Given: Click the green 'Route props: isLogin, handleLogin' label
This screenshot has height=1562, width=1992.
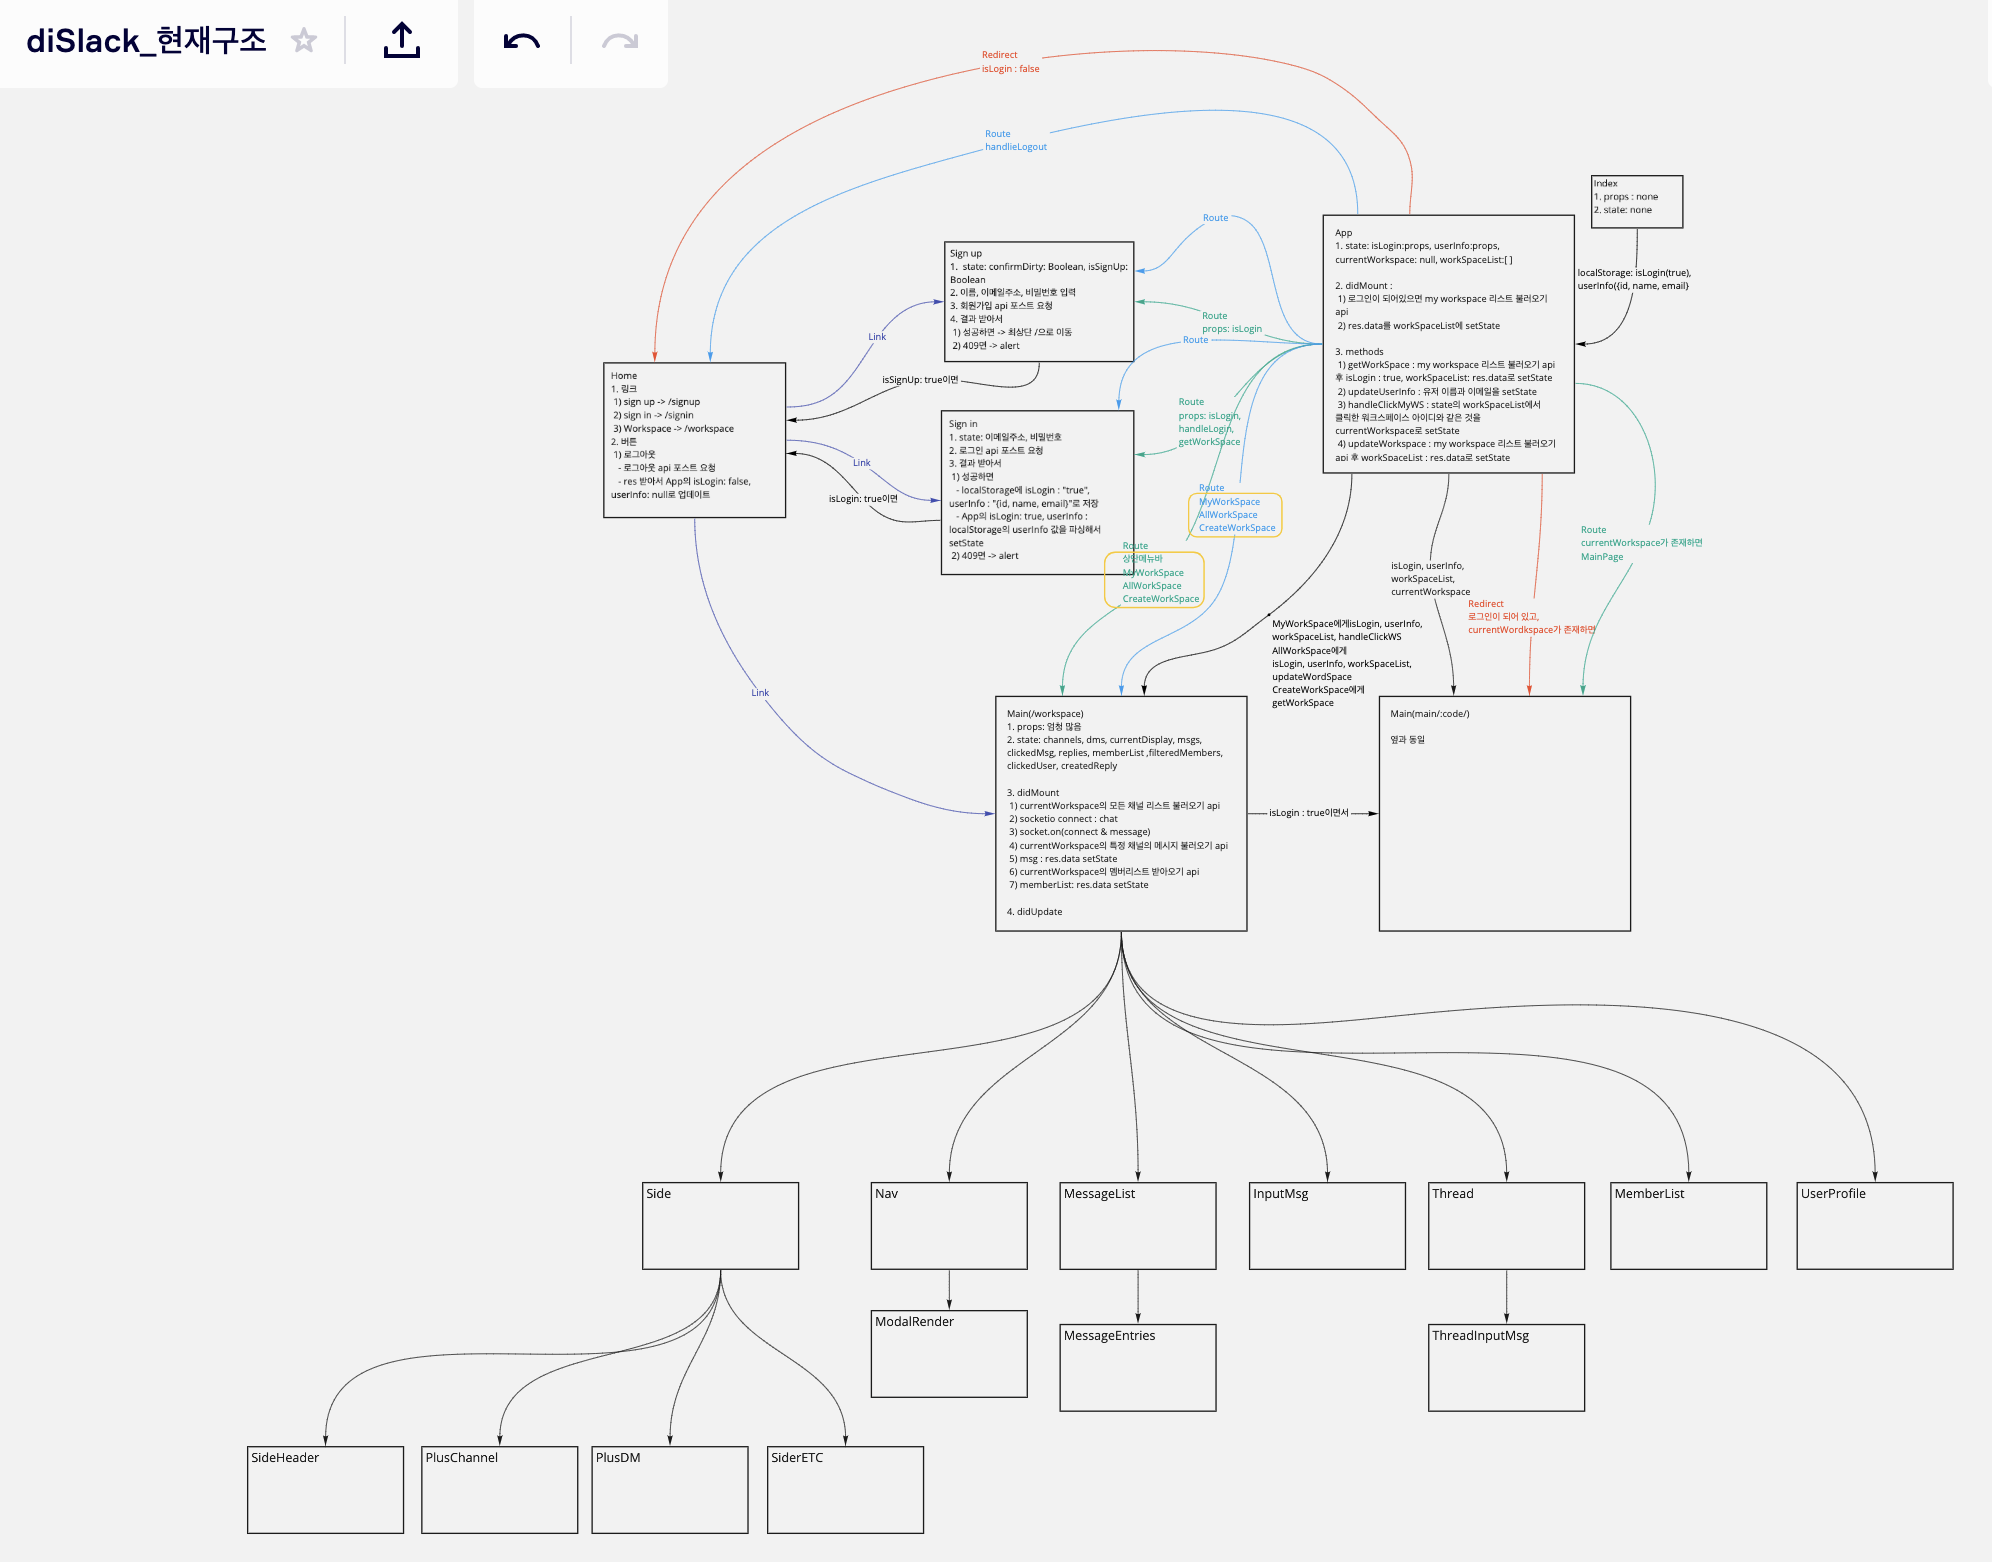Looking at the screenshot, I should (x=1209, y=422).
